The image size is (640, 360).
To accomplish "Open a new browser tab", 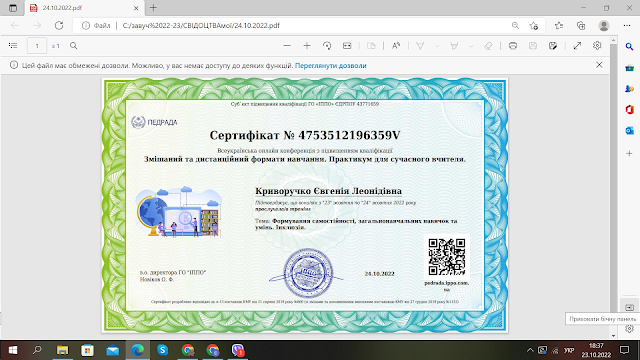I will coord(153,8).
